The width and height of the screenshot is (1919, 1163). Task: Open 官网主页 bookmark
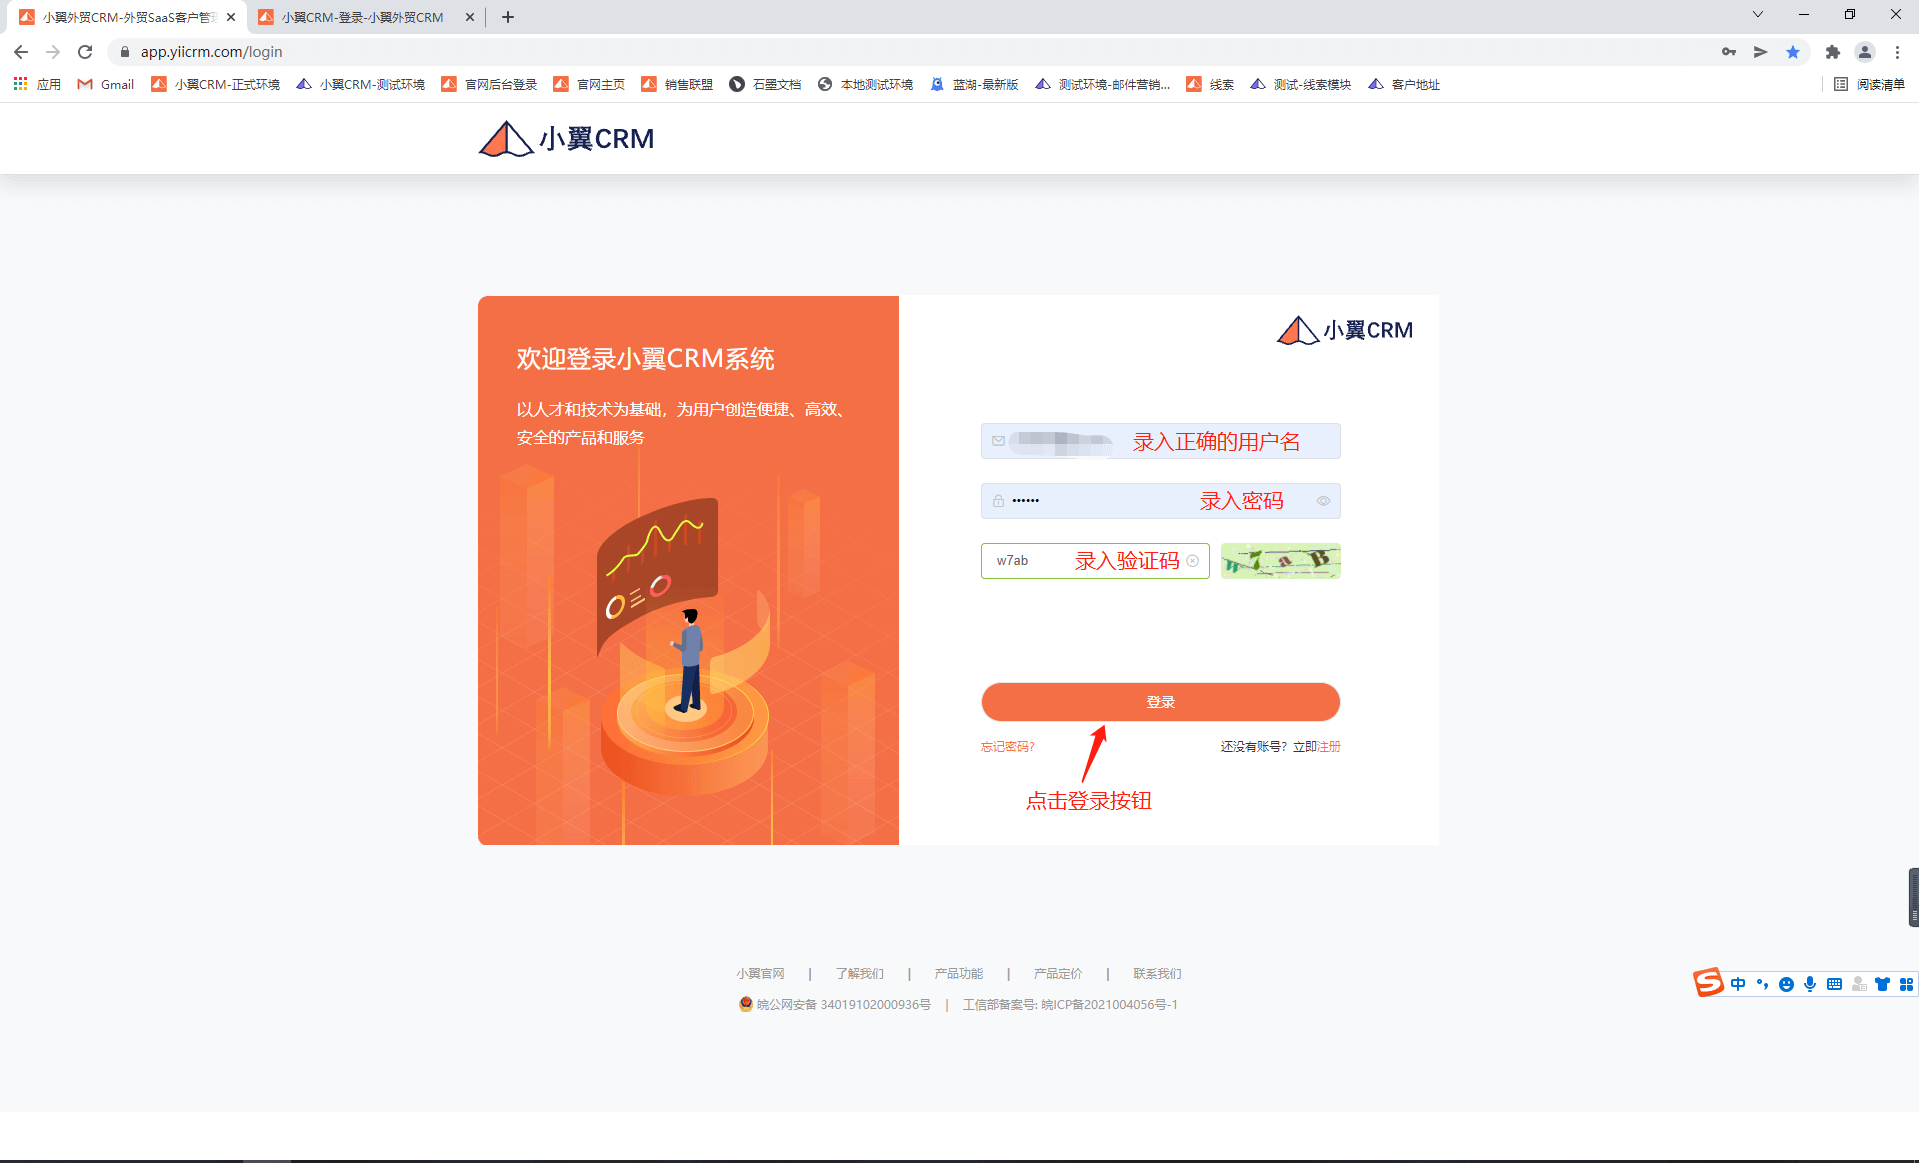point(589,85)
